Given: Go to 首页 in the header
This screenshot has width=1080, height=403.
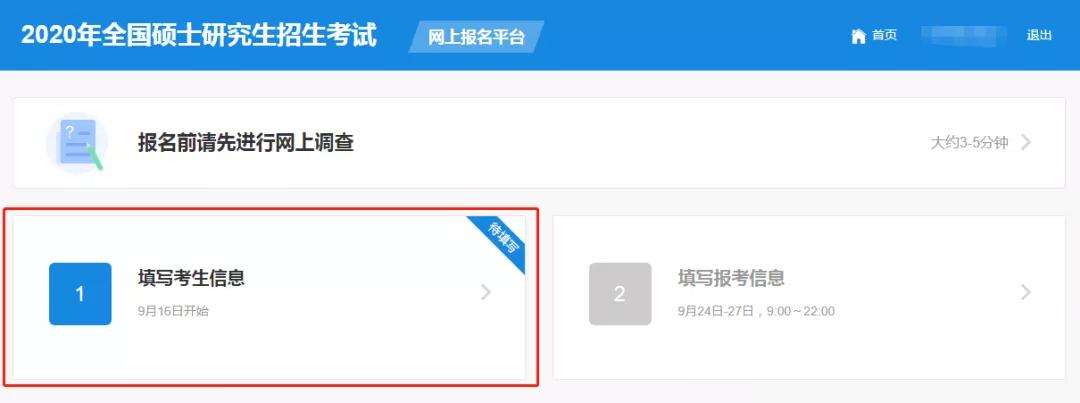Looking at the screenshot, I should (884, 36).
